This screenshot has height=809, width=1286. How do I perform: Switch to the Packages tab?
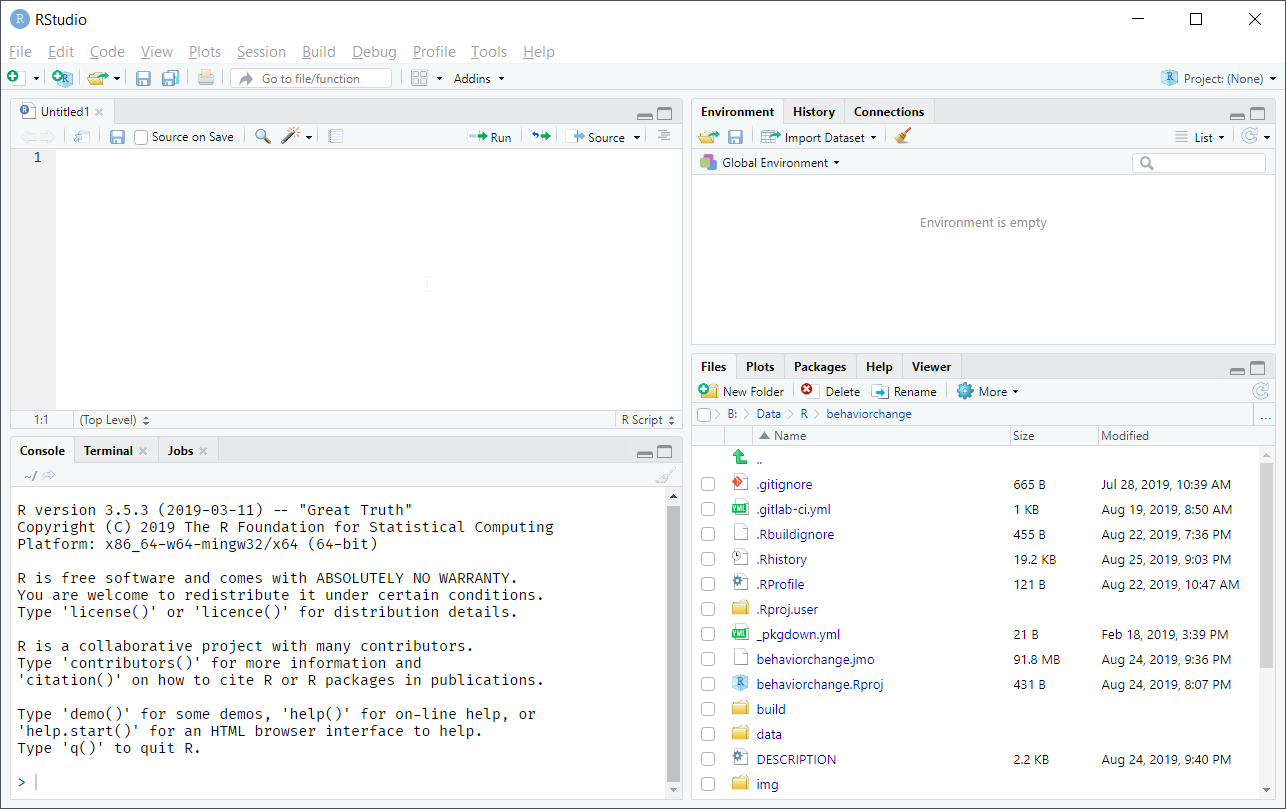coord(820,367)
